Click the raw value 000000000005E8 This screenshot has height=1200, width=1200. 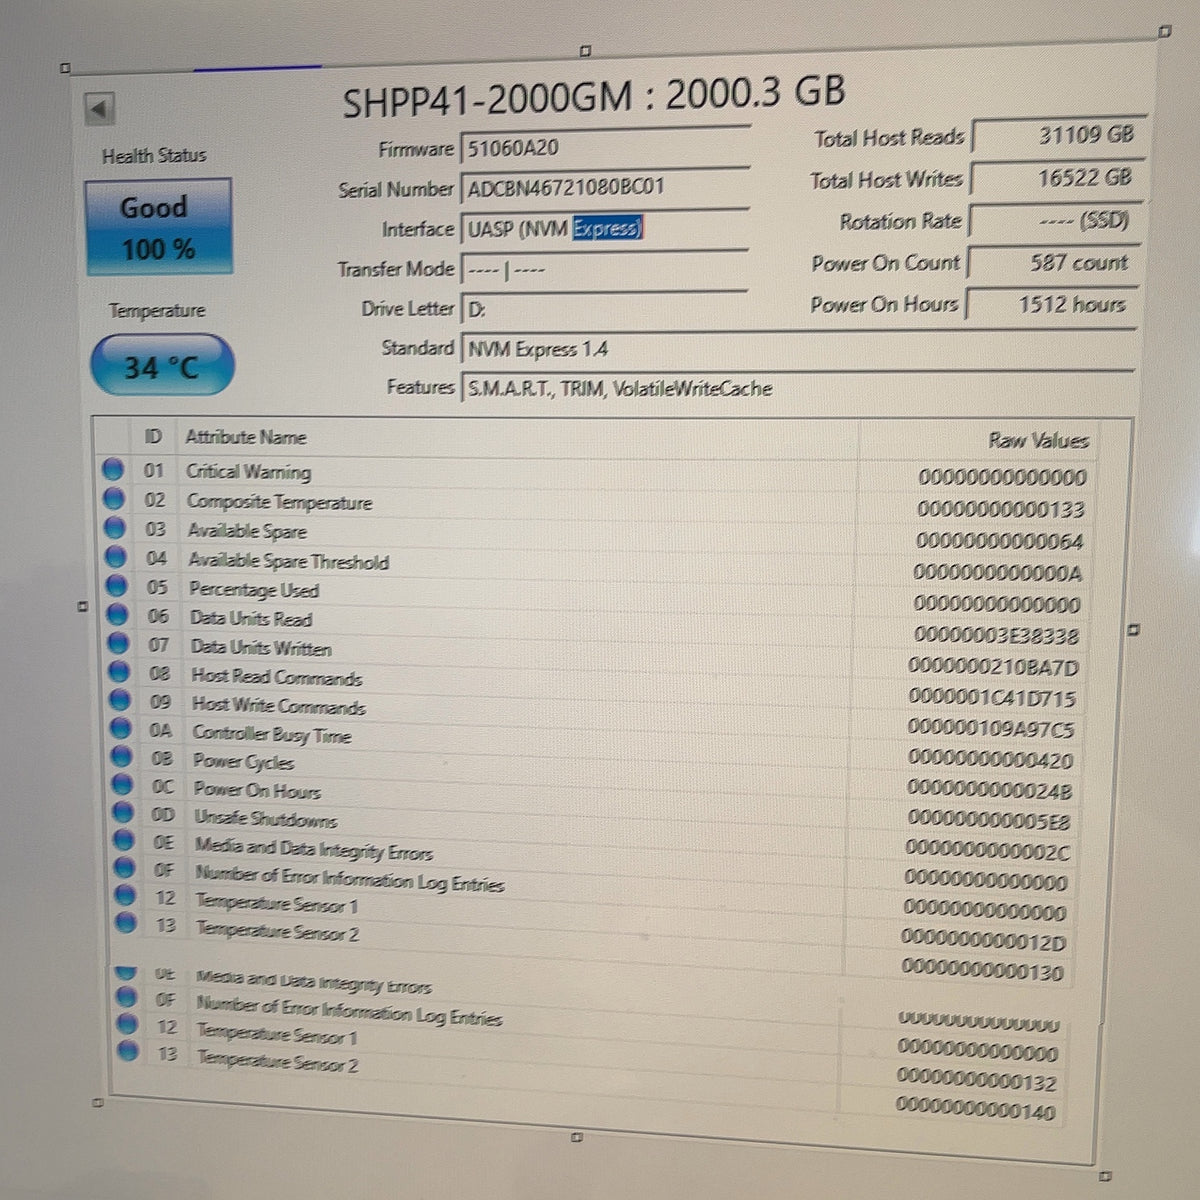click(x=988, y=821)
